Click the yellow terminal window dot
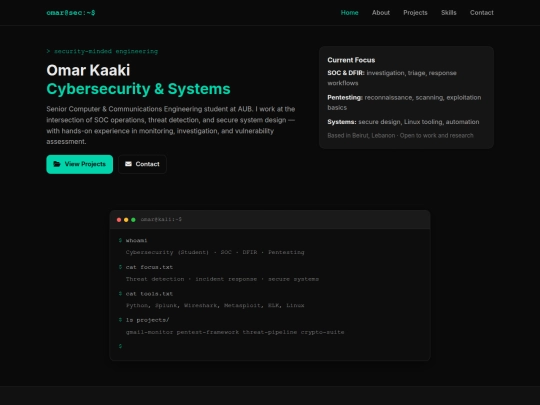Image resolution: width=540 pixels, height=405 pixels. click(126, 220)
